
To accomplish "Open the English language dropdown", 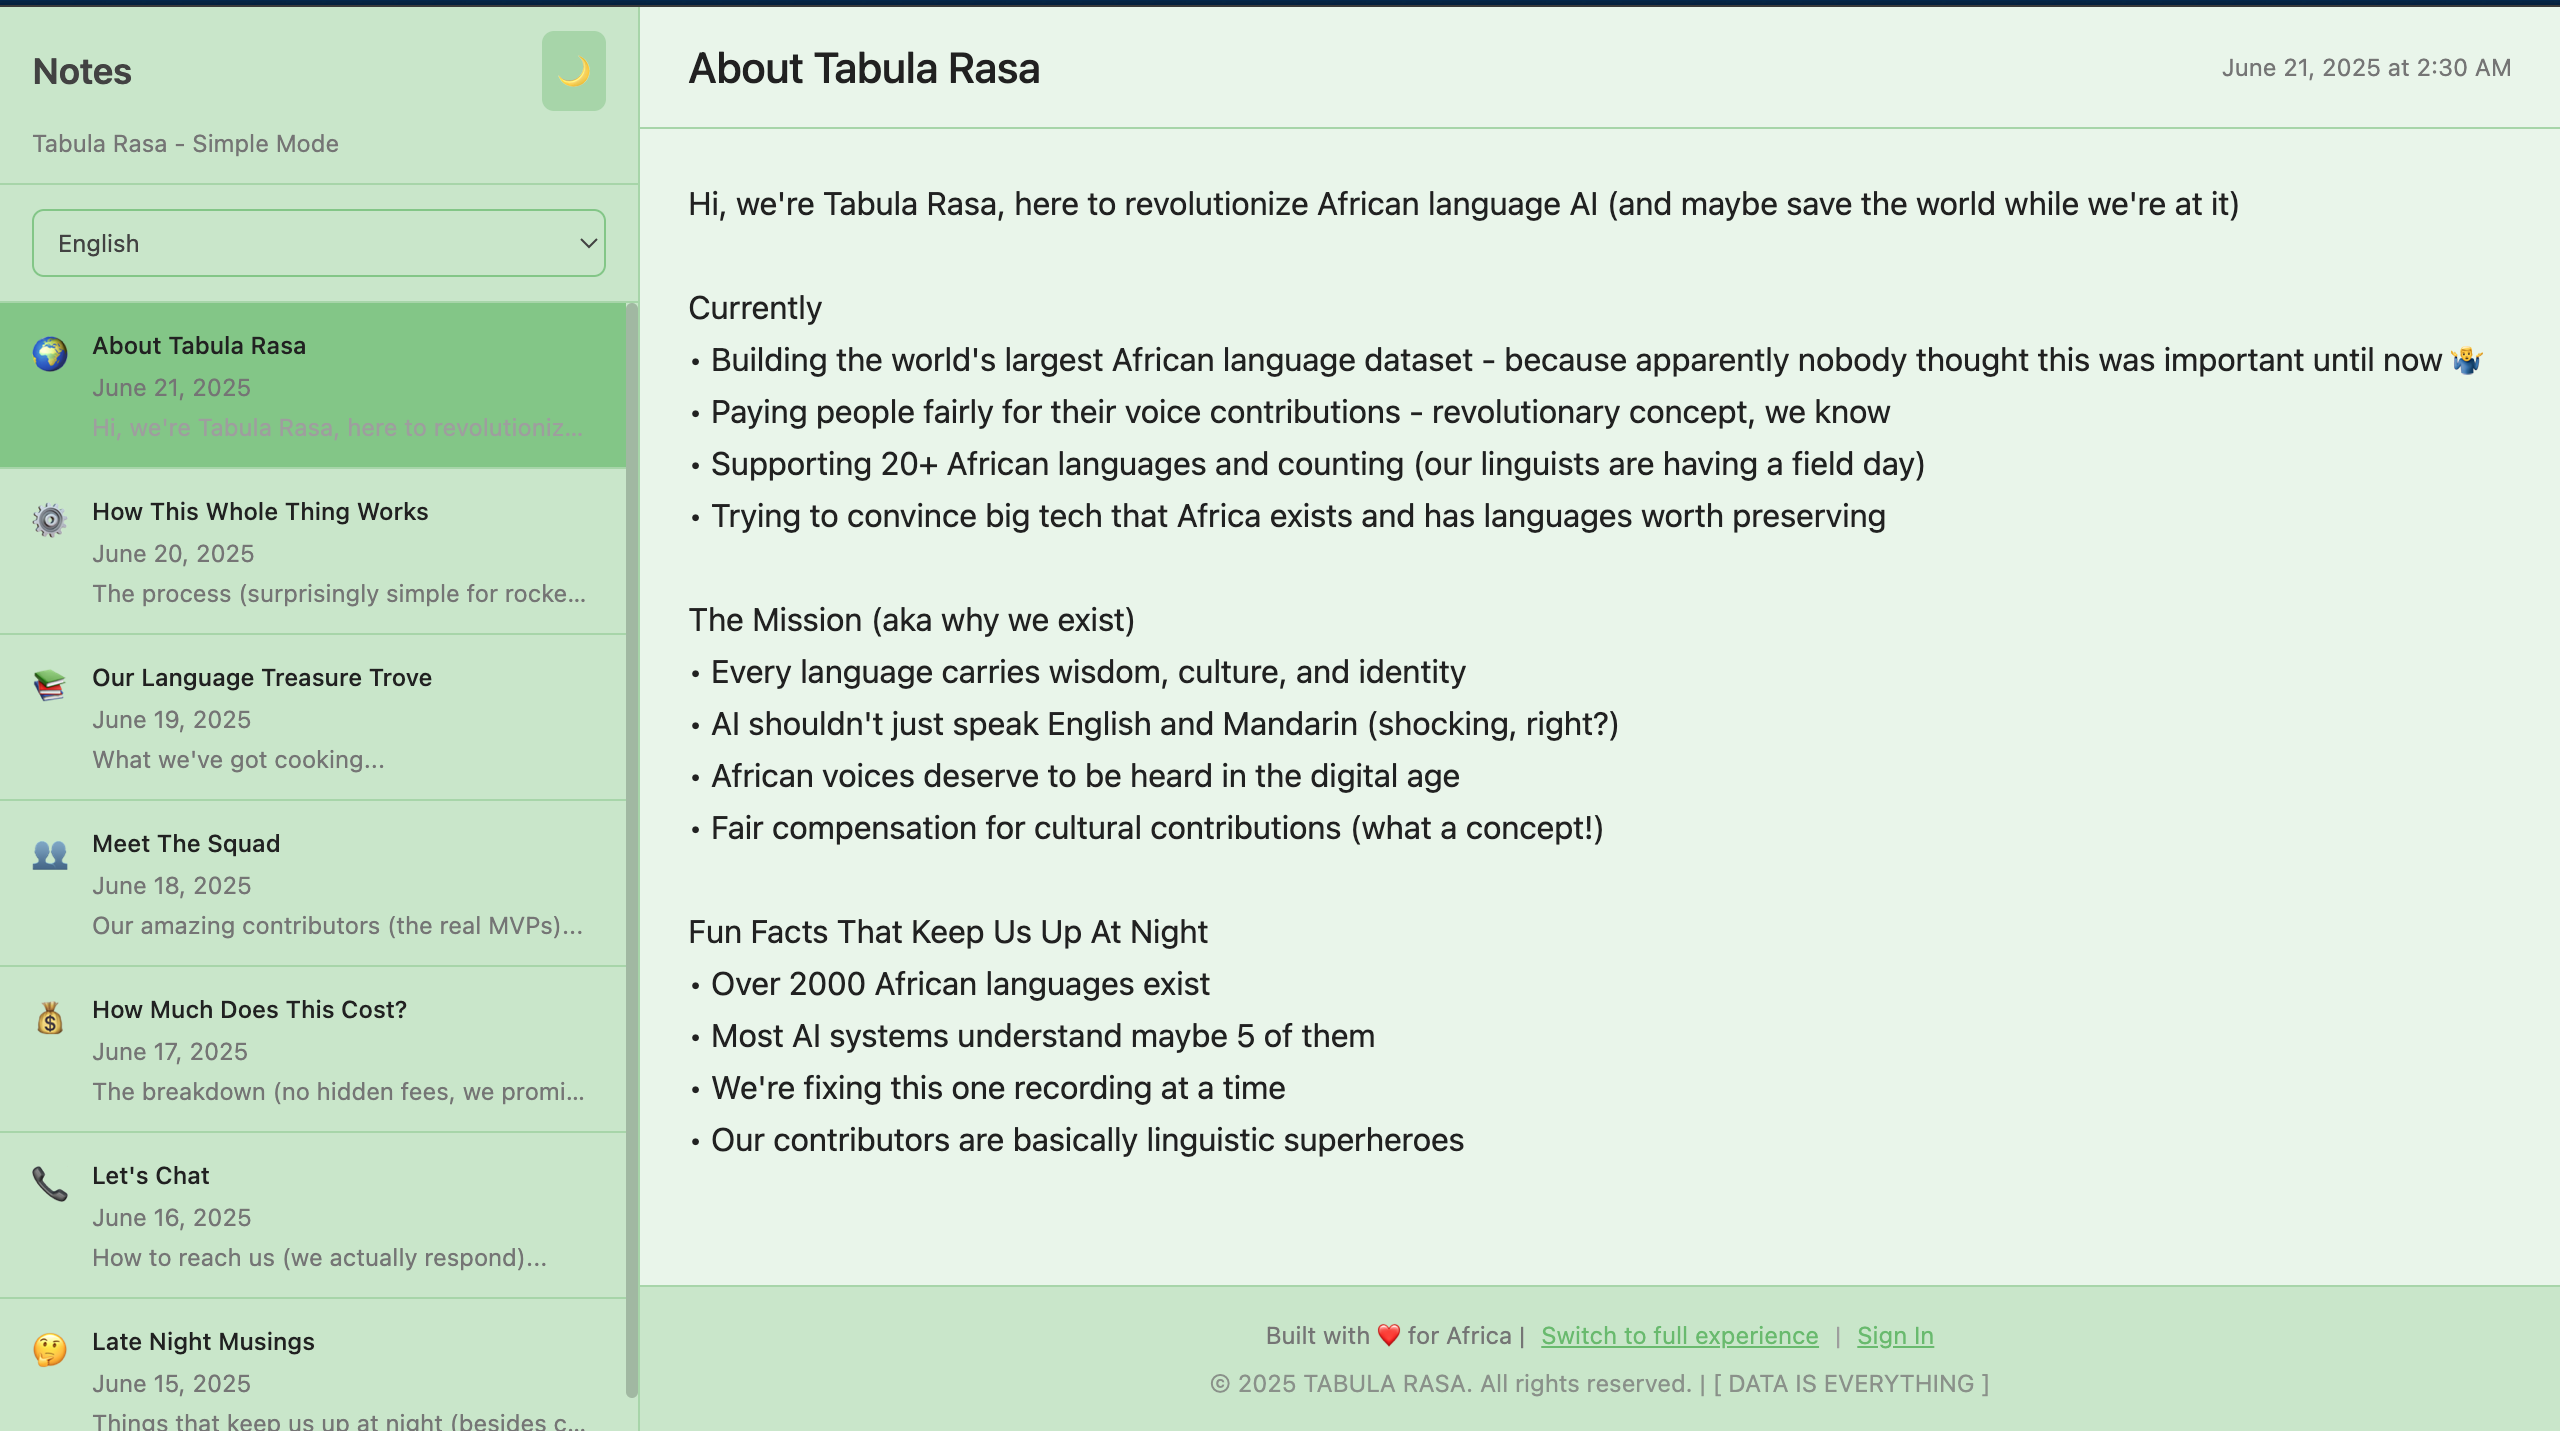I will pyautogui.click(x=318, y=243).
